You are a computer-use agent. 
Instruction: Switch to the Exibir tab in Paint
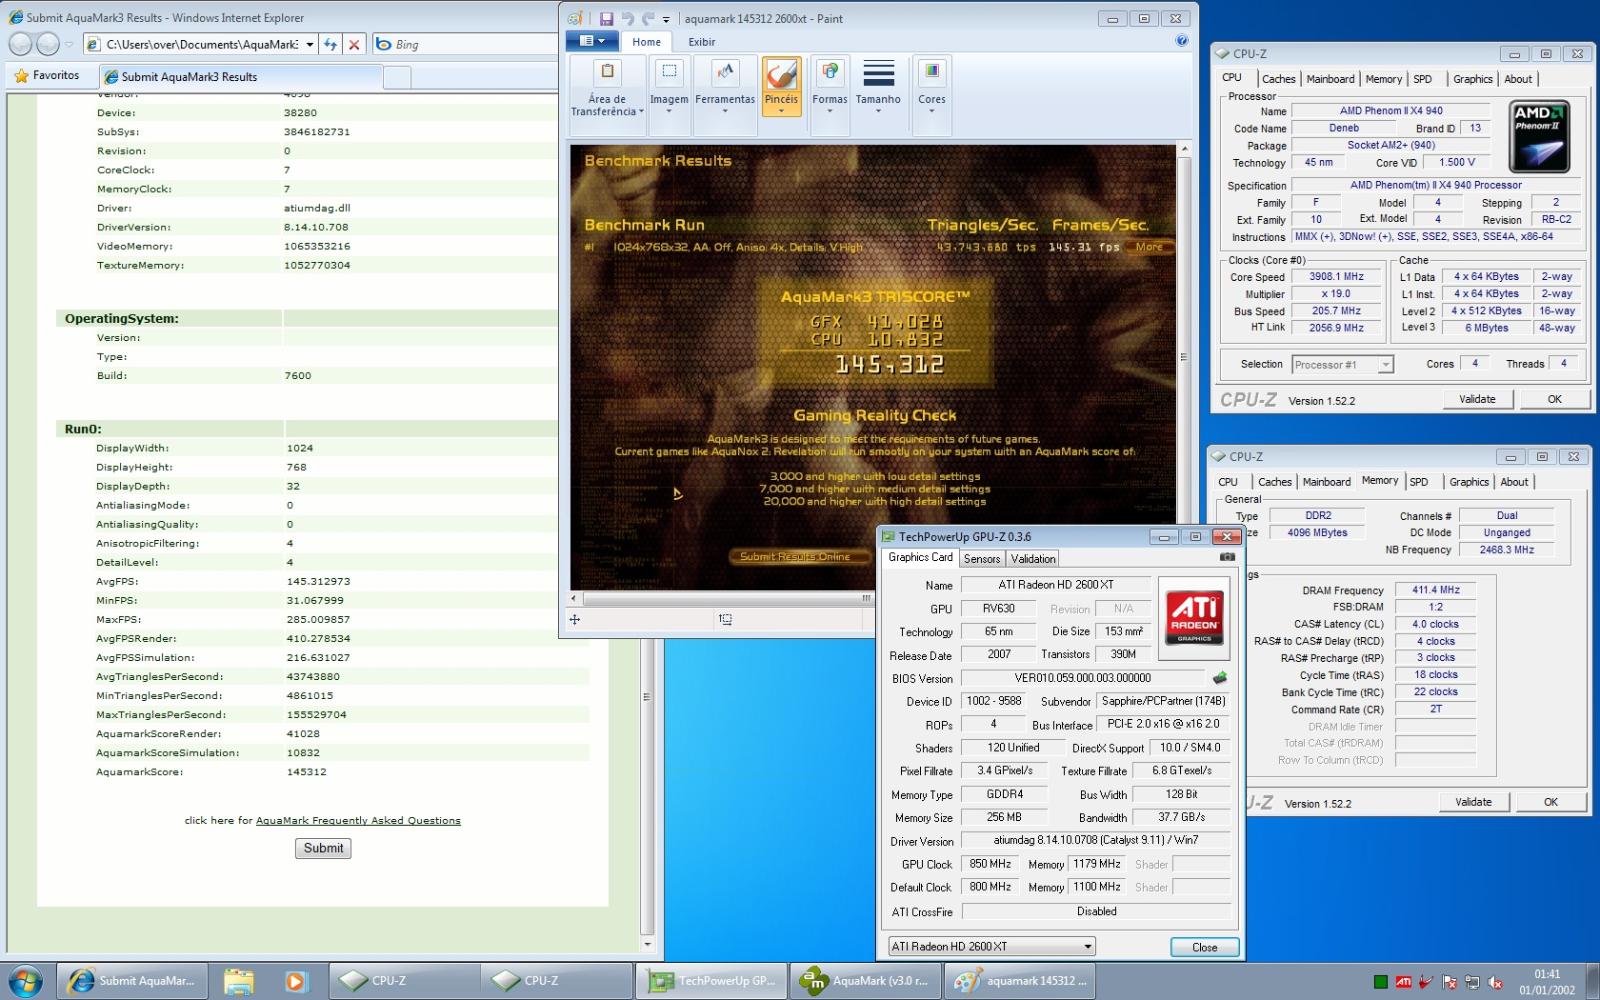[702, 42]
